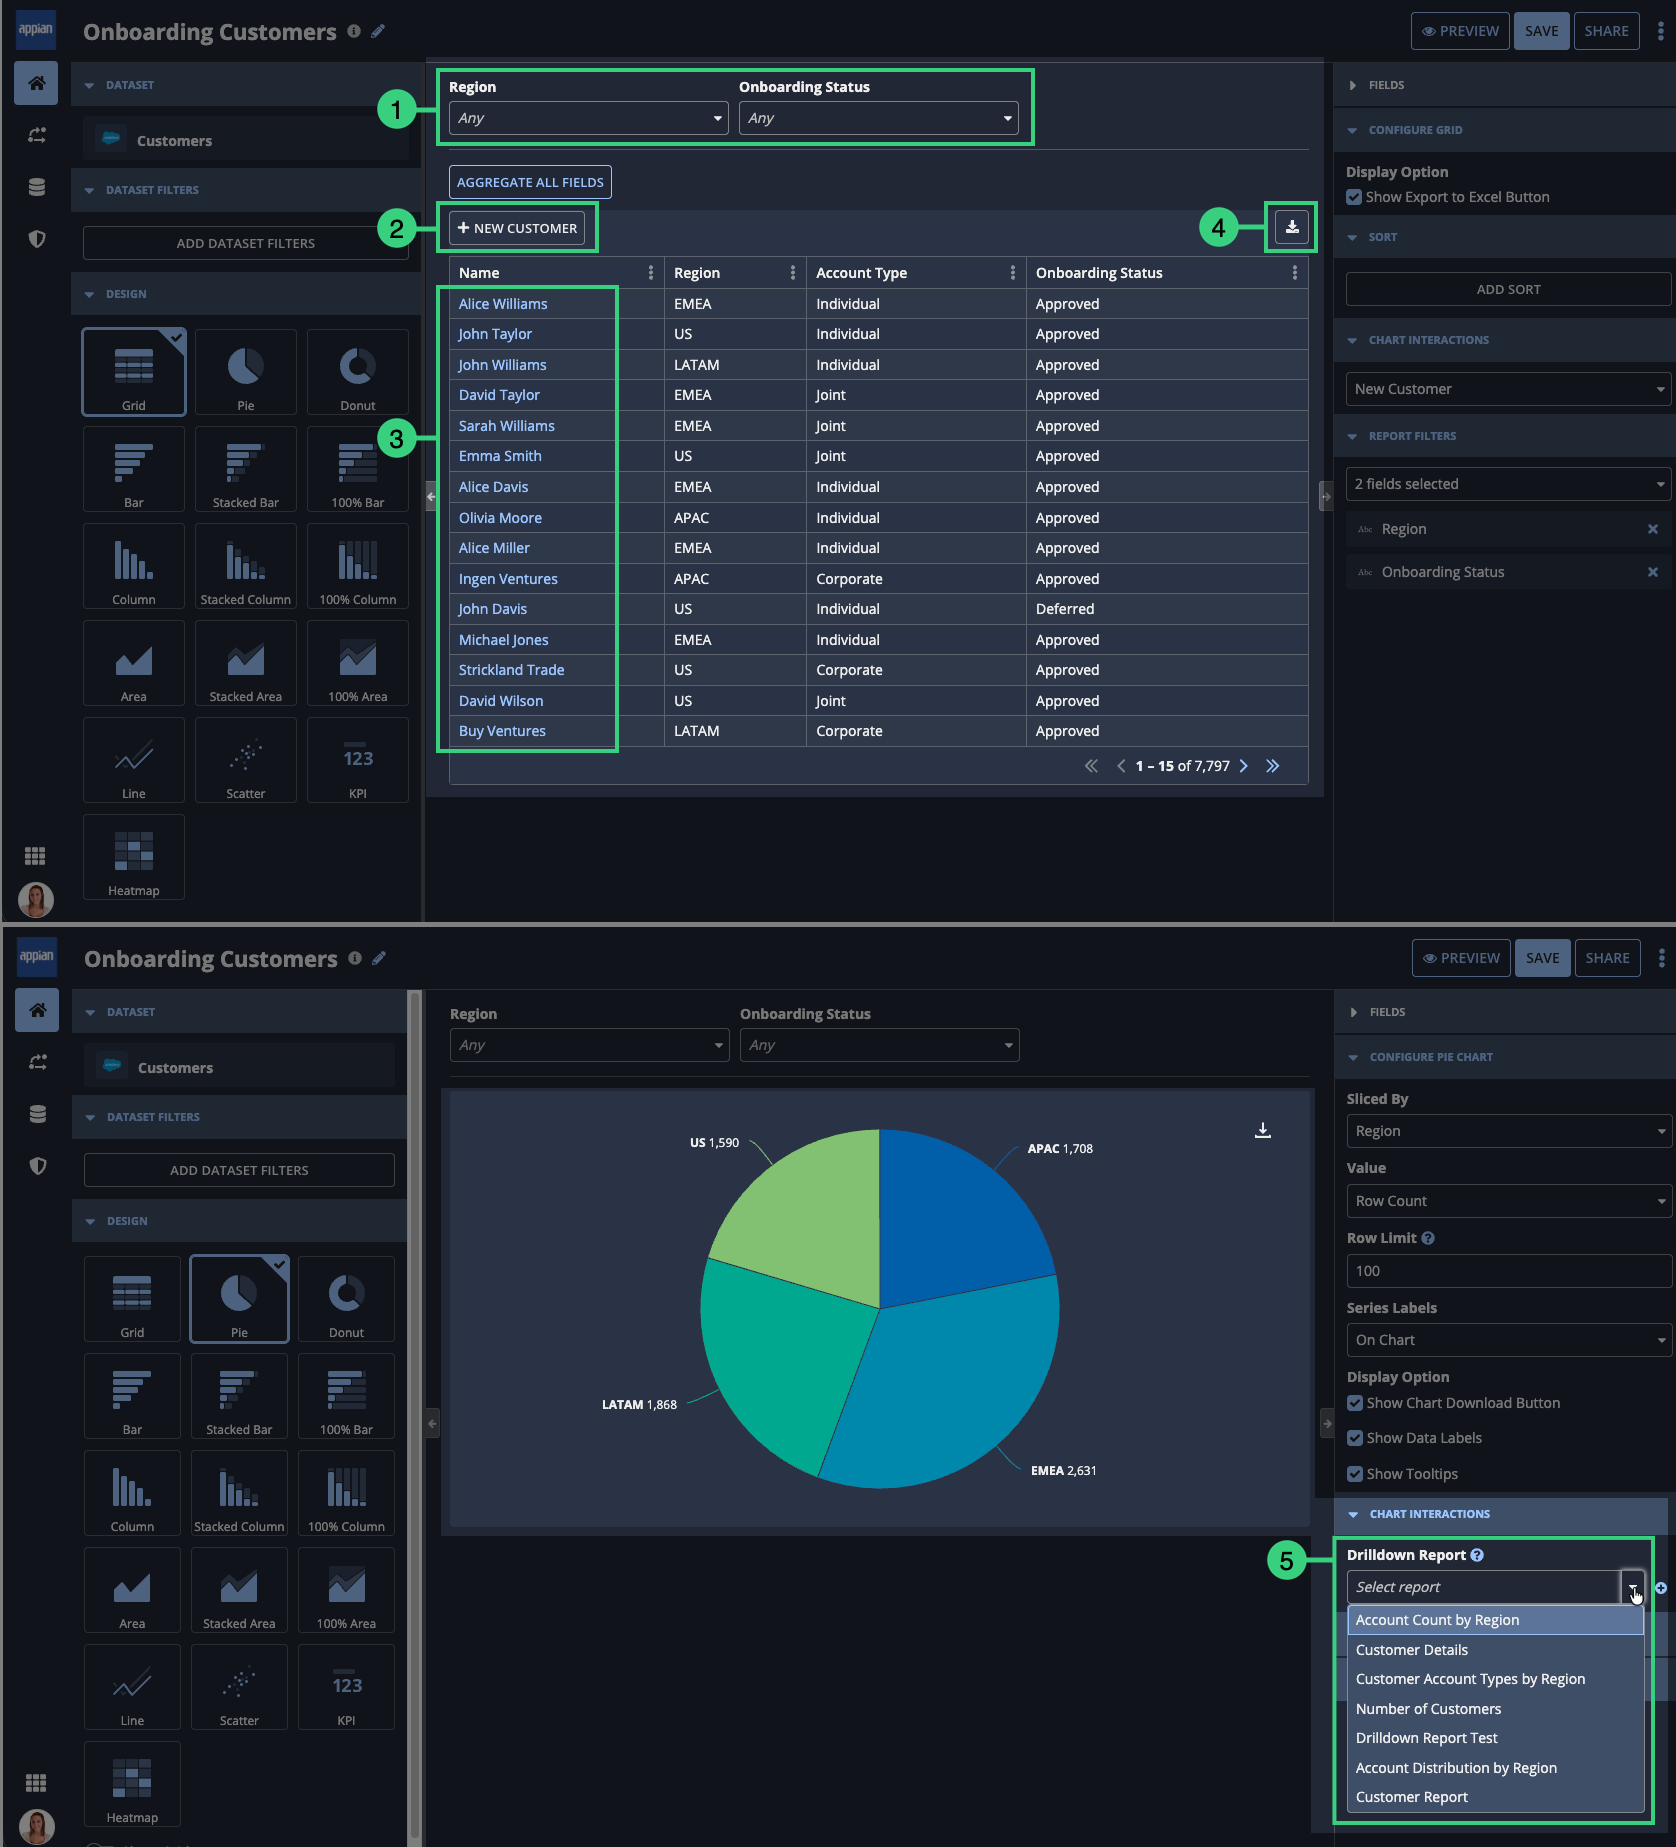Open the three-dot options menu in upper header

[1660, 31]
